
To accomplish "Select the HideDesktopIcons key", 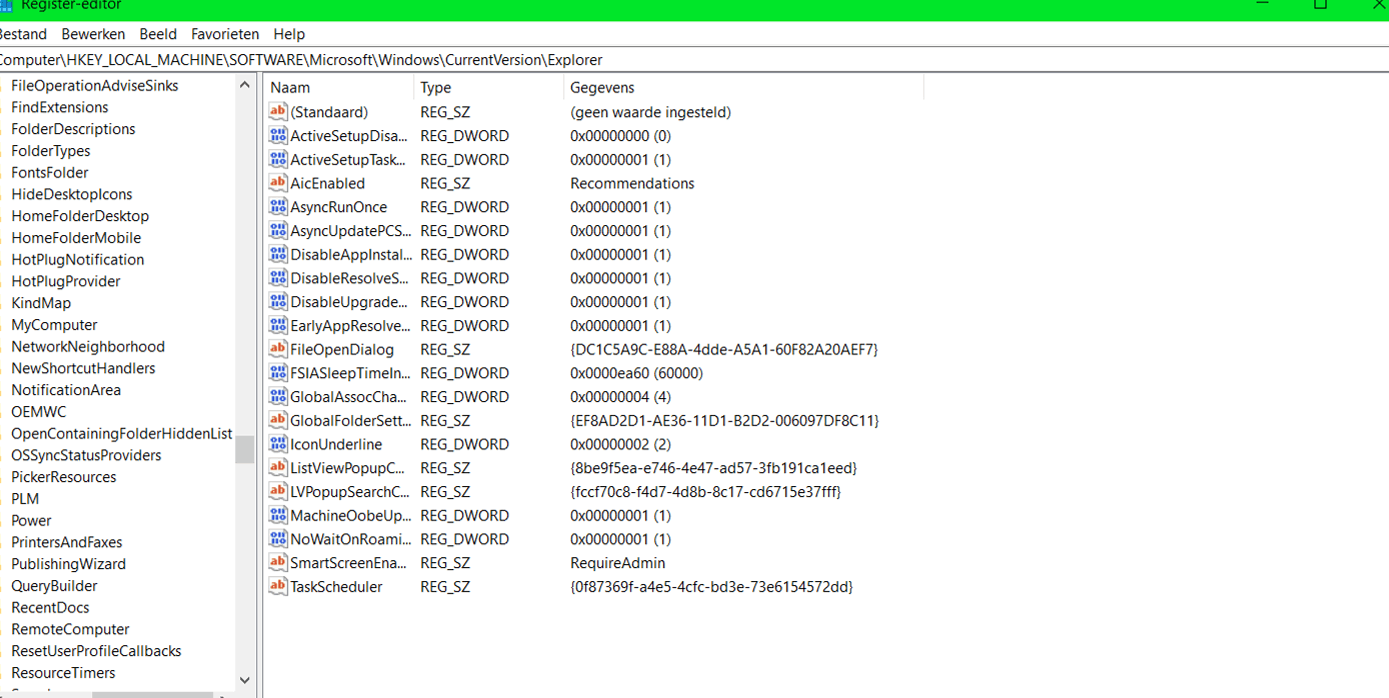I will tap(72, 194).
